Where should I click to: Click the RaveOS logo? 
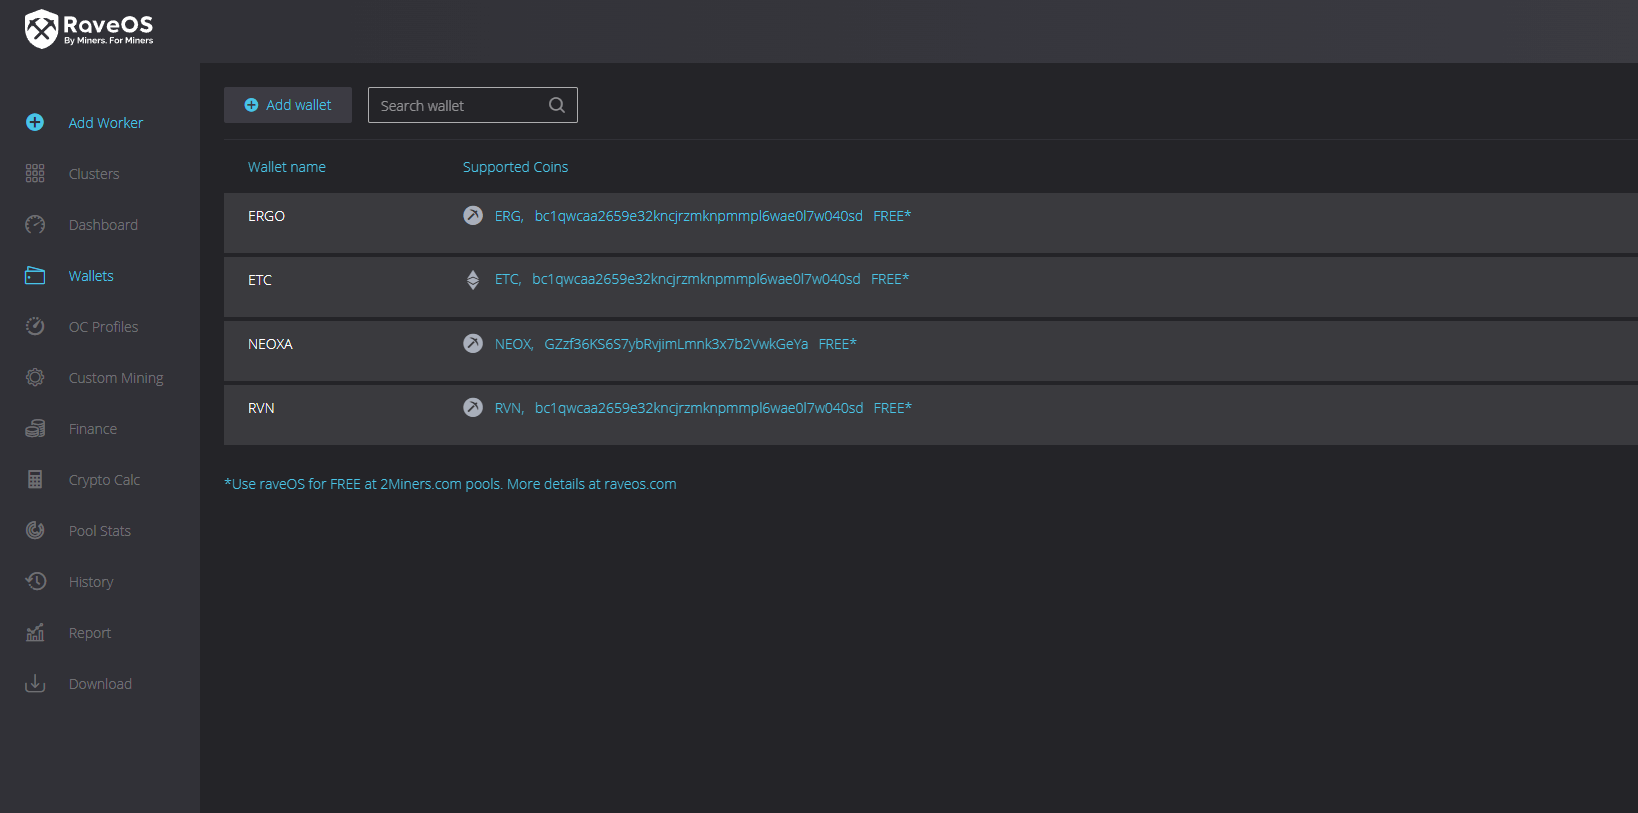89,29
